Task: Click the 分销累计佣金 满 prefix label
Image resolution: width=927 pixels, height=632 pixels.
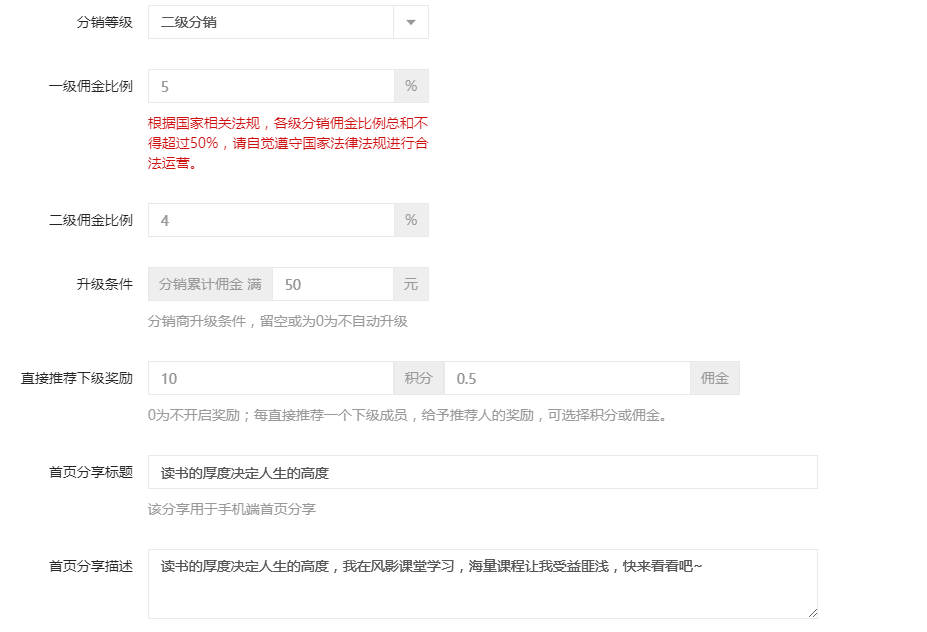Action: click(x=210, y=284)
